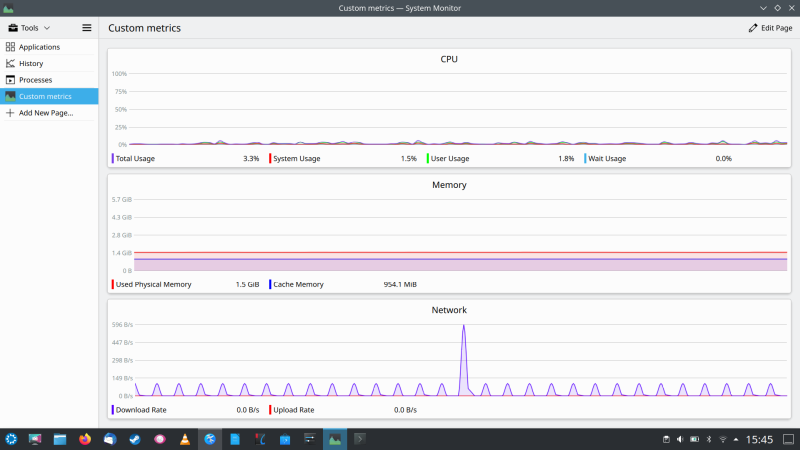Click the Total Usage purple legend swatch
This screenshot has width=800, height=450.
113,158
